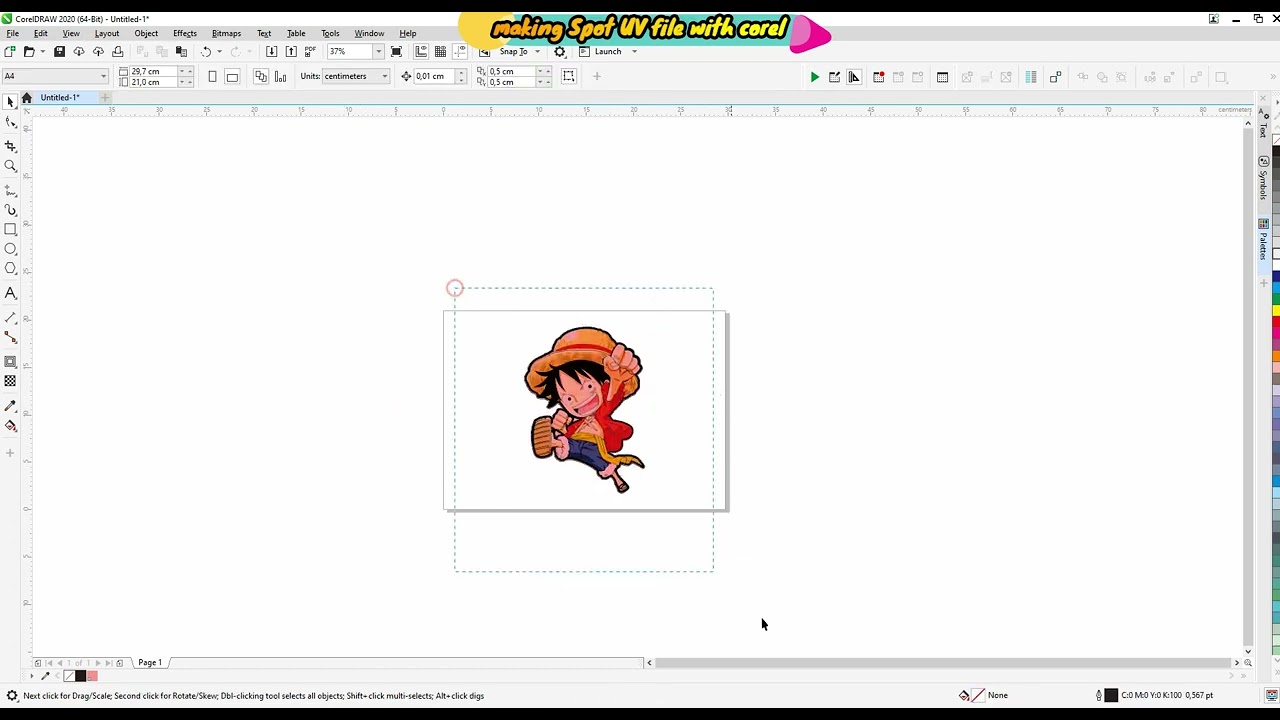The image size is (1280, 720).
Task: Open the File menu
Action: (13, 33)
